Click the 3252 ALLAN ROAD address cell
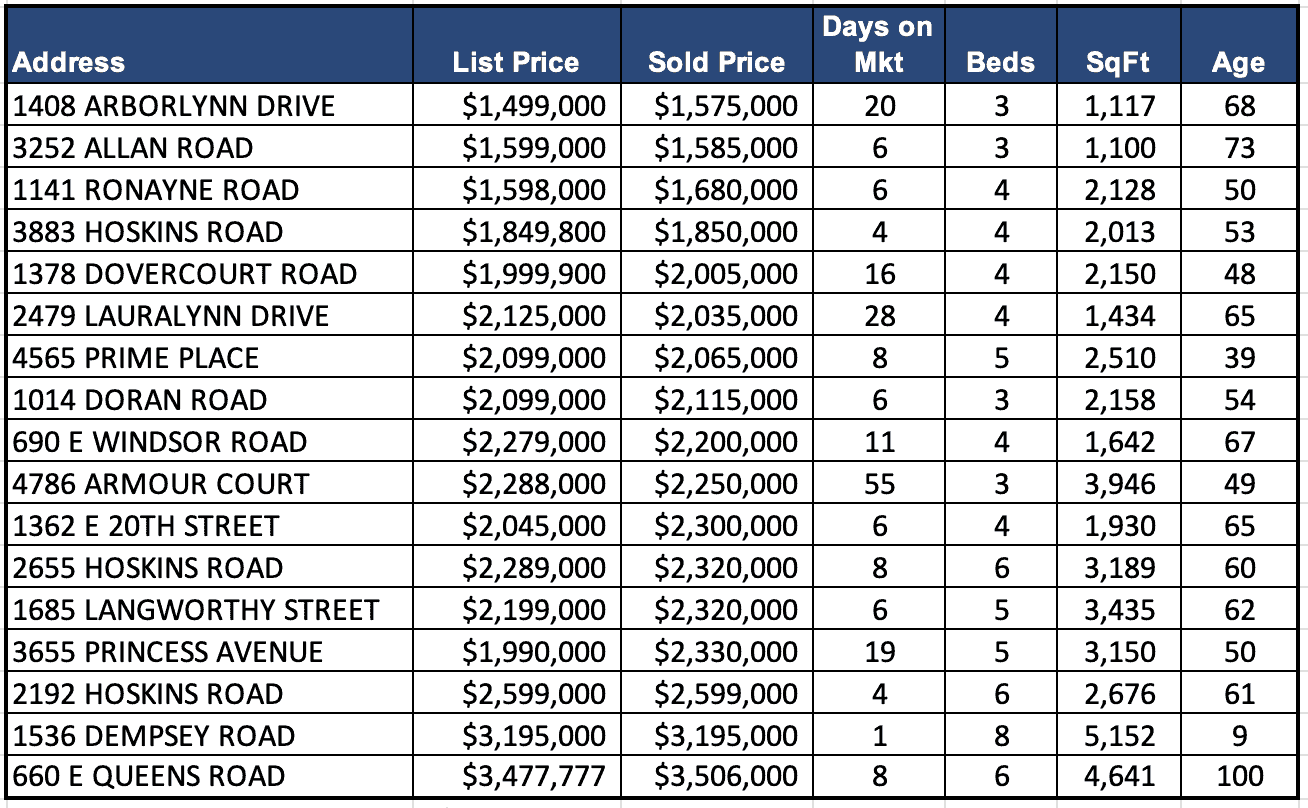Image resolution: width=1308 pixels, height=808 pixels. (x=133, y=148)
